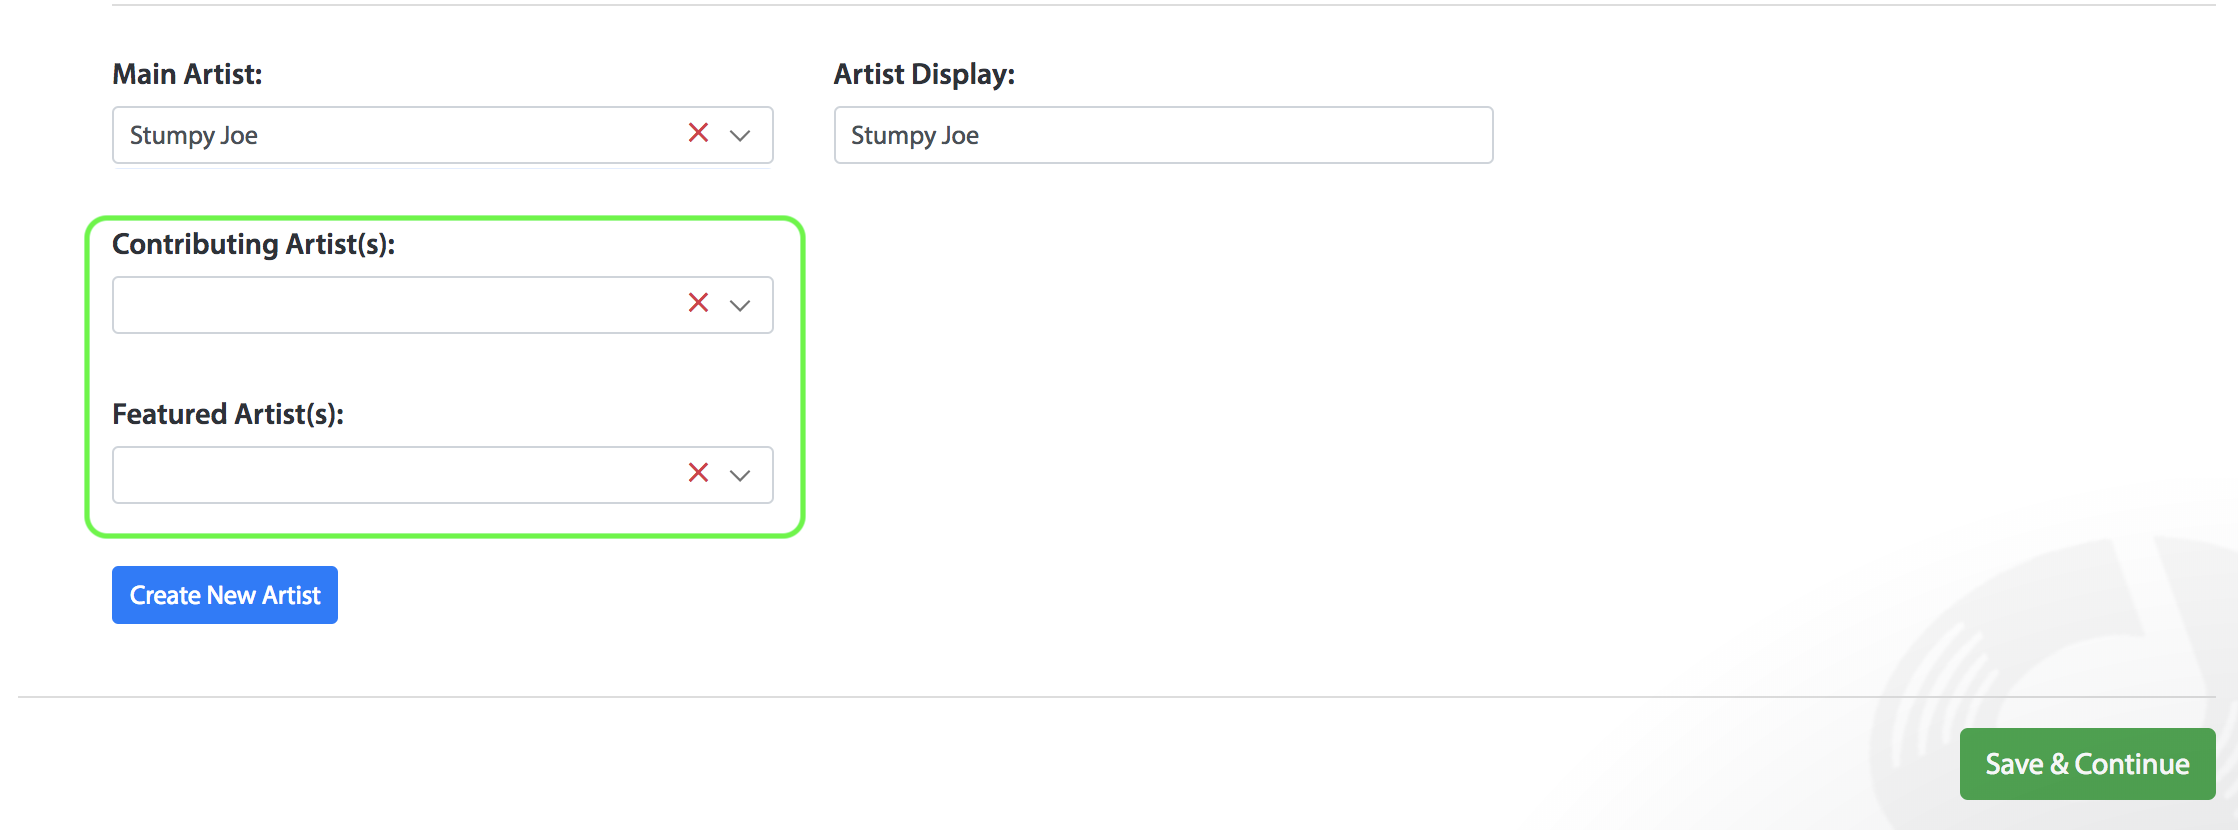
Task: Click Save & Continue
Action: click(x=2087, y=764)
